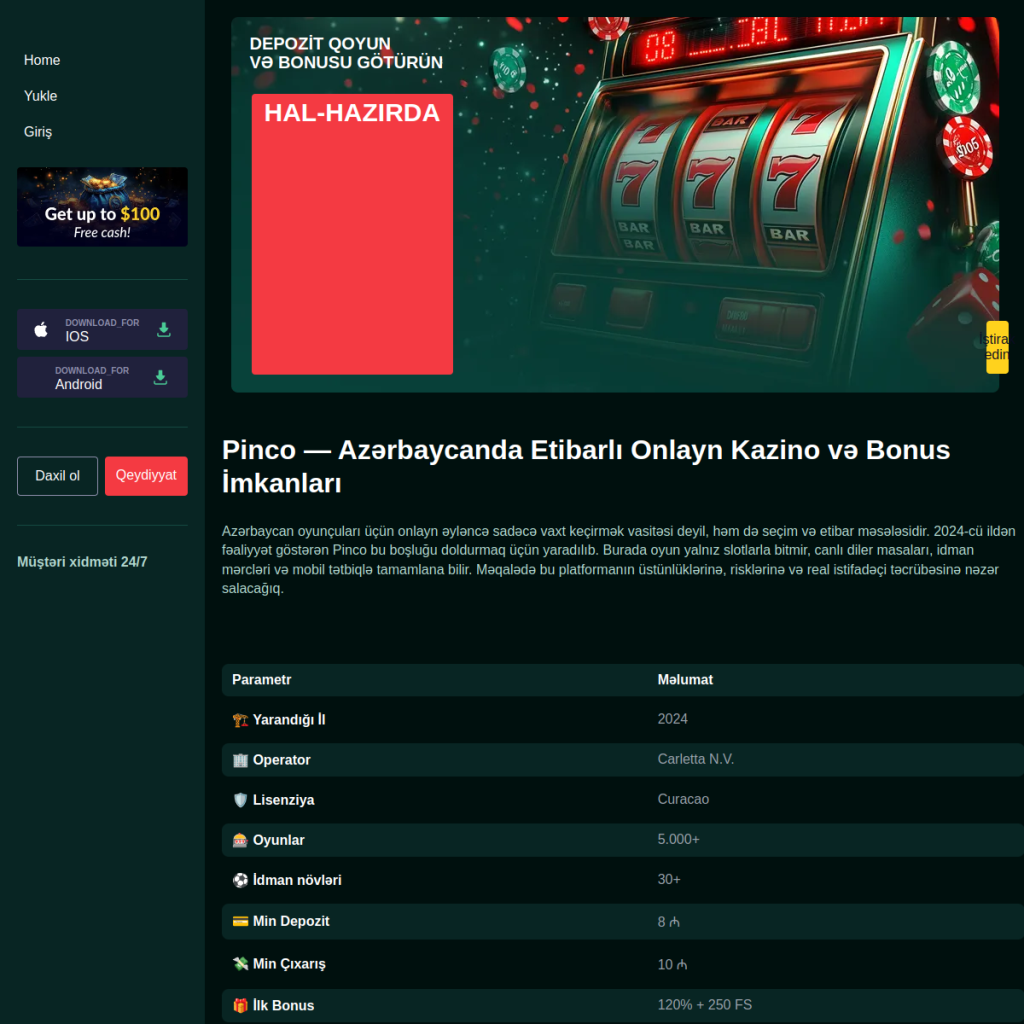Select the Parametr column header

click(261, 680)
